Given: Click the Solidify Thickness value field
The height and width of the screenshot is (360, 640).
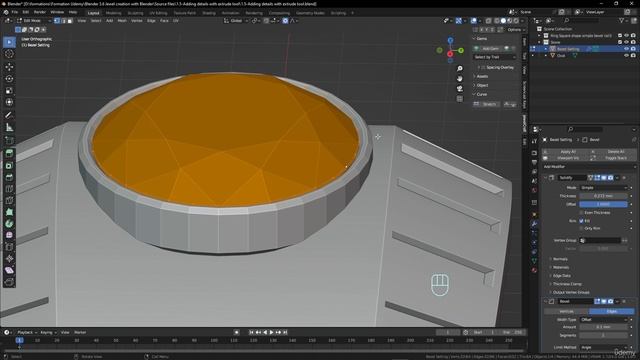Looking at the screenshot, I should coord(603,196).
